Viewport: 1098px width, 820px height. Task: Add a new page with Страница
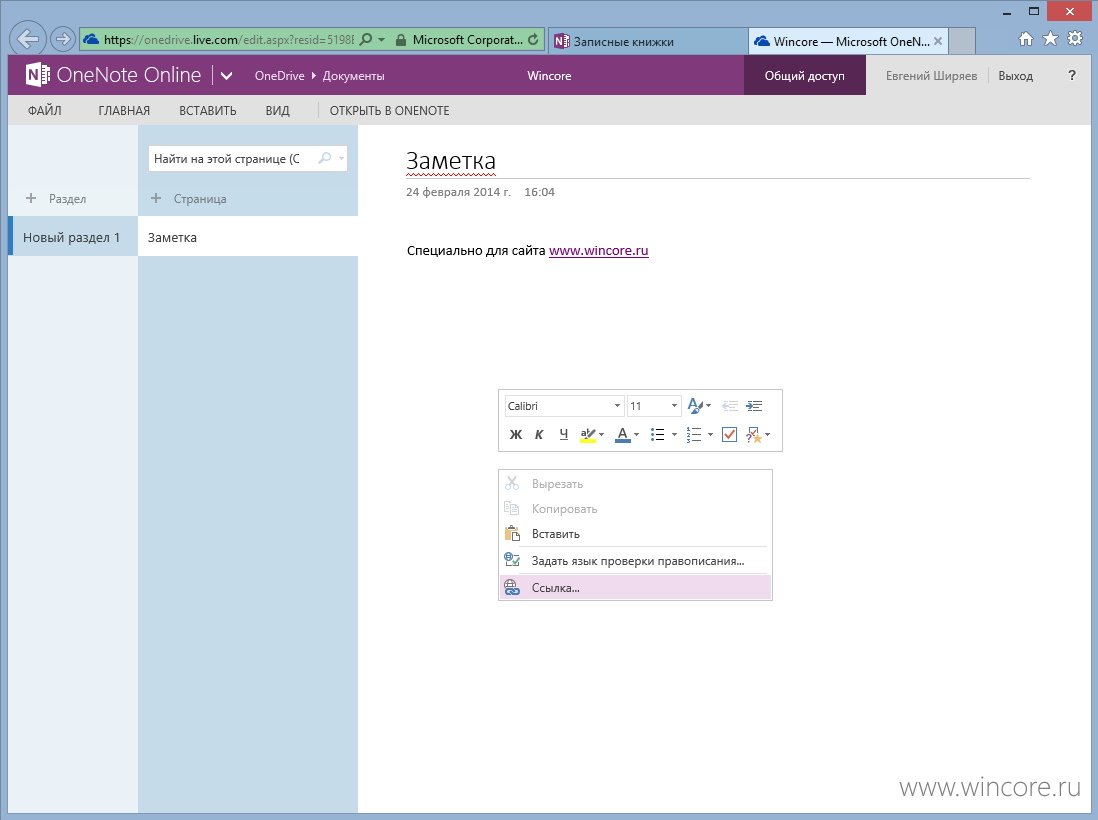tap(188, 199)
